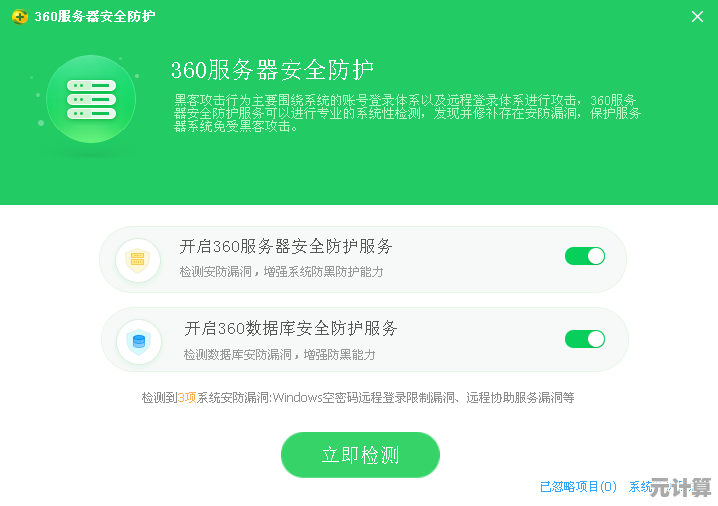Close the 360服务器安全防护 window
The image size is (718, 506).
pos(697,17)
